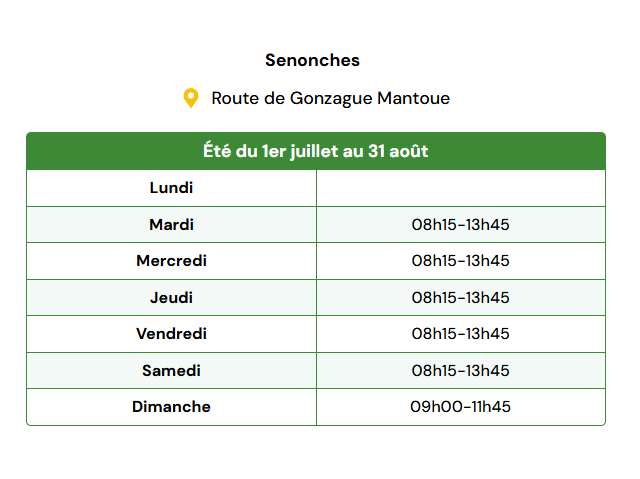Select the Dimanche day cell
The image size is (640, 479).
coord(171,407)
